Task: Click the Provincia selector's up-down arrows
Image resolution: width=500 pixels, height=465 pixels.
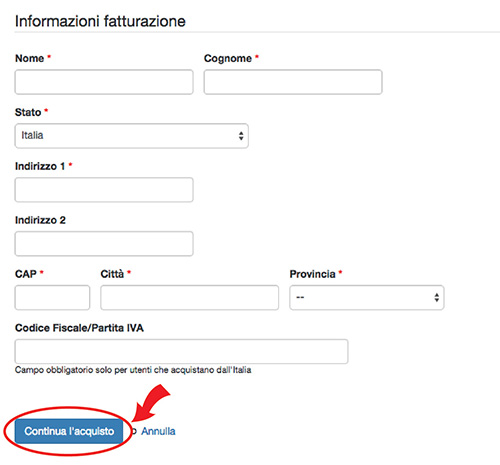Action: [437, 297]
